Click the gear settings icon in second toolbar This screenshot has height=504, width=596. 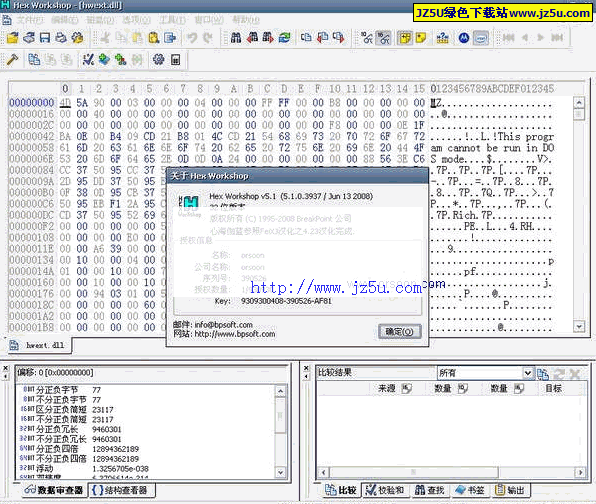tap(159, 60)
